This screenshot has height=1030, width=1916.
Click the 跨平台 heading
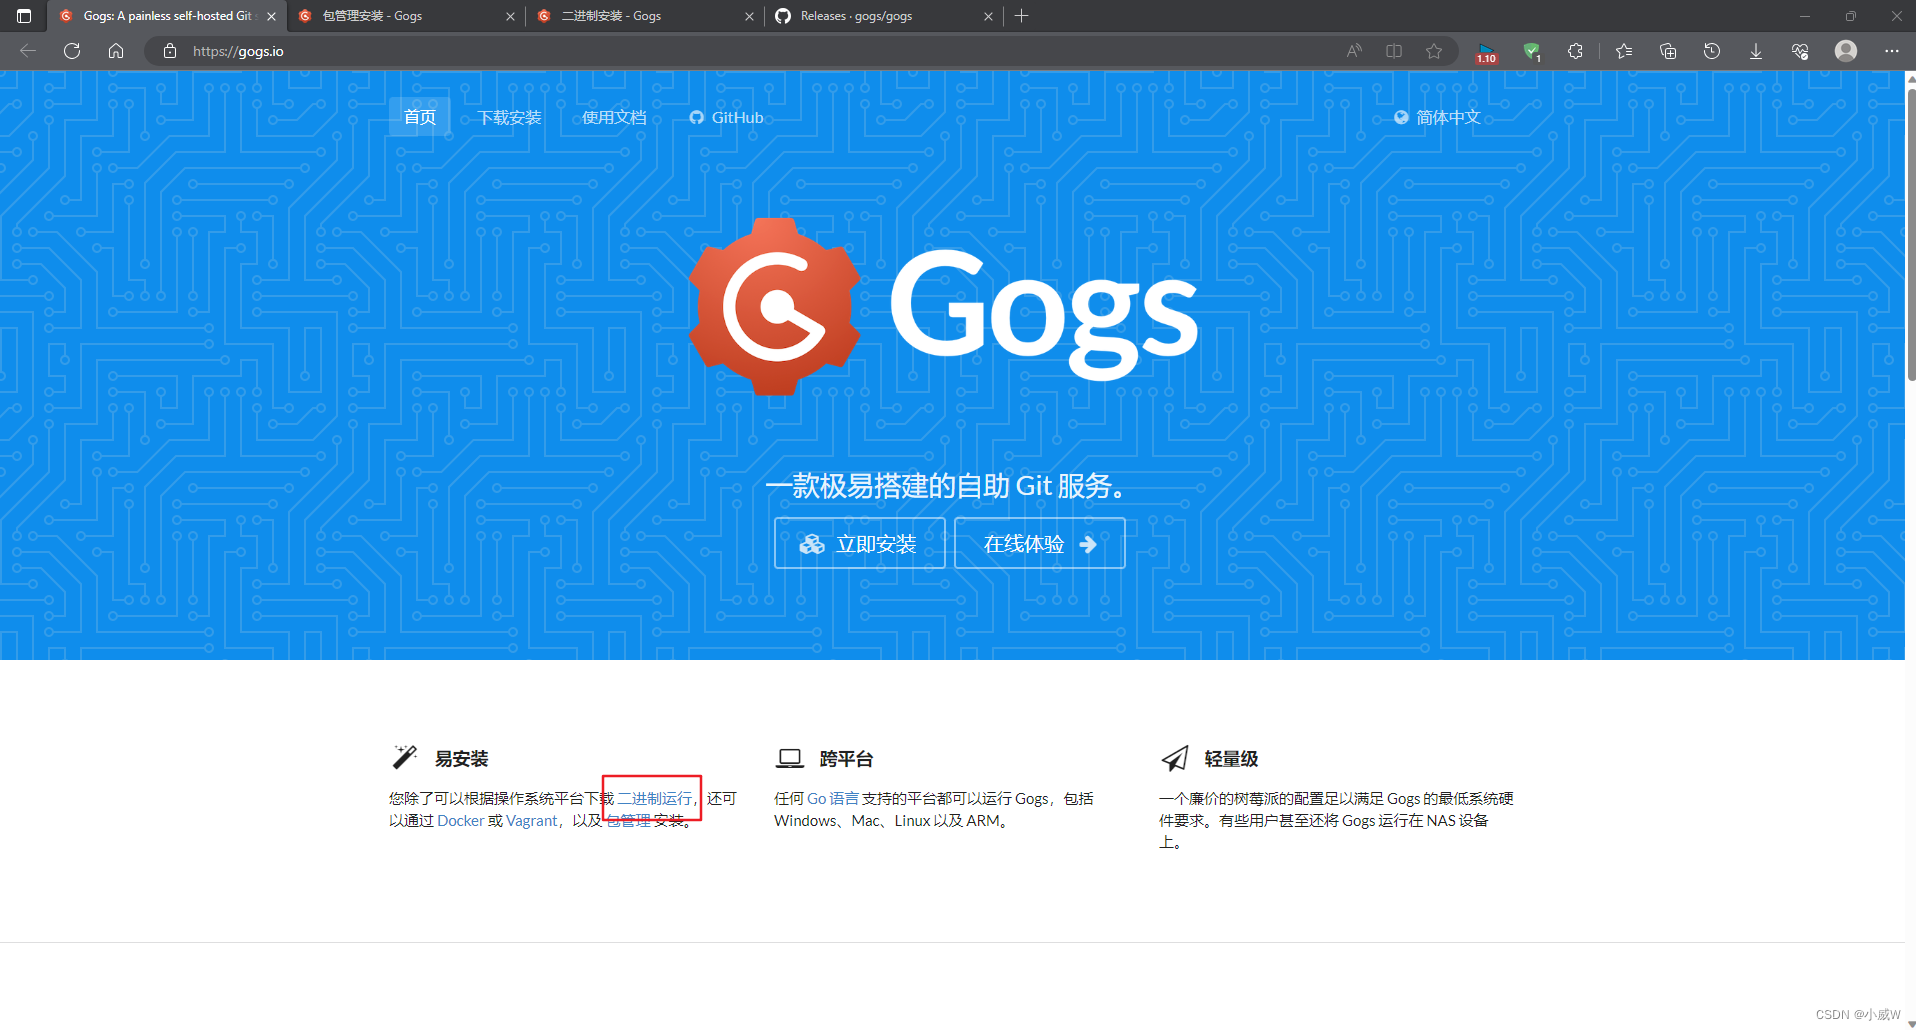coord(846,759)
